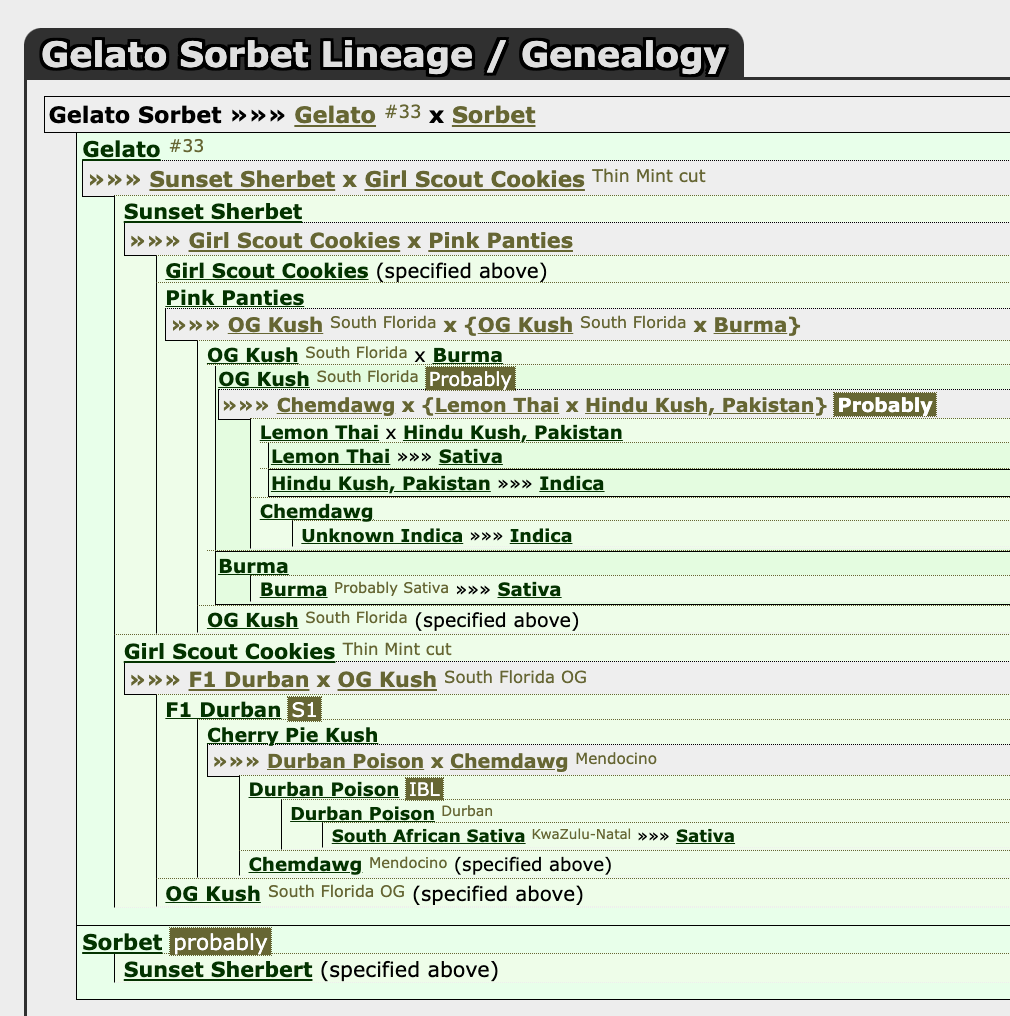Open OG Kush beside "South Florida (specified above)" below Burma
1010x1016 pixels.
click(x=253, y=620)
